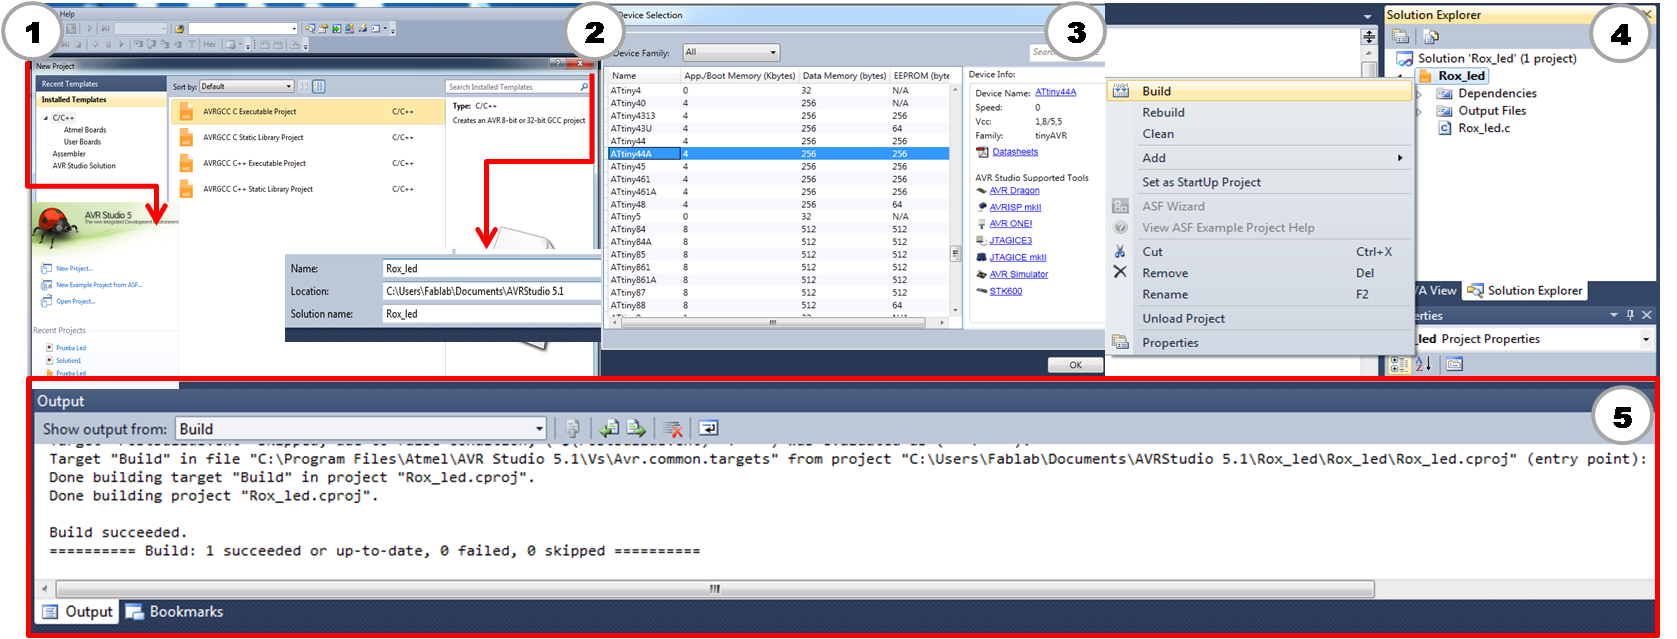Click the Solution name input field
The height and width of the screenshot is (639, 1677).
491,314
